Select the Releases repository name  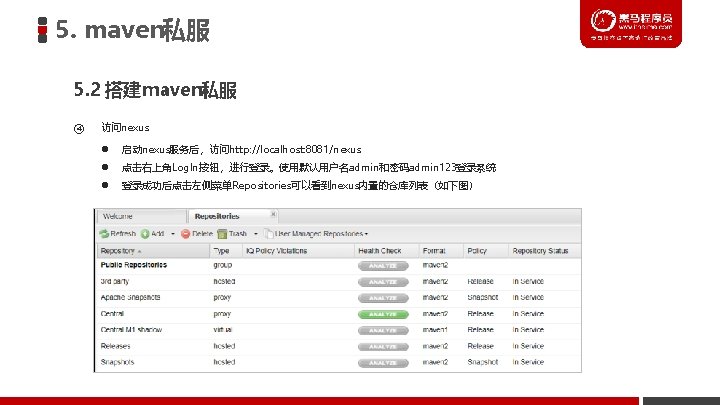(x=115, y=346)
